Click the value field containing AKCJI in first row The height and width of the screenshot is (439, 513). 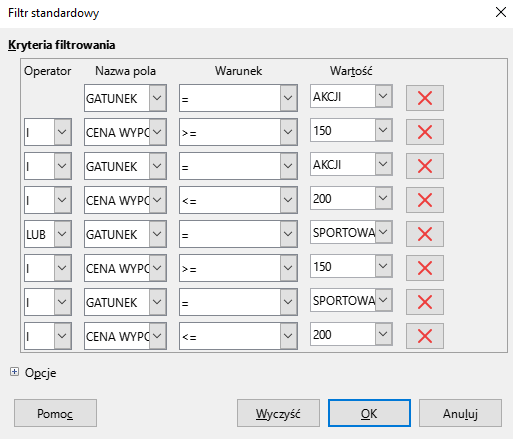(343, 97)
